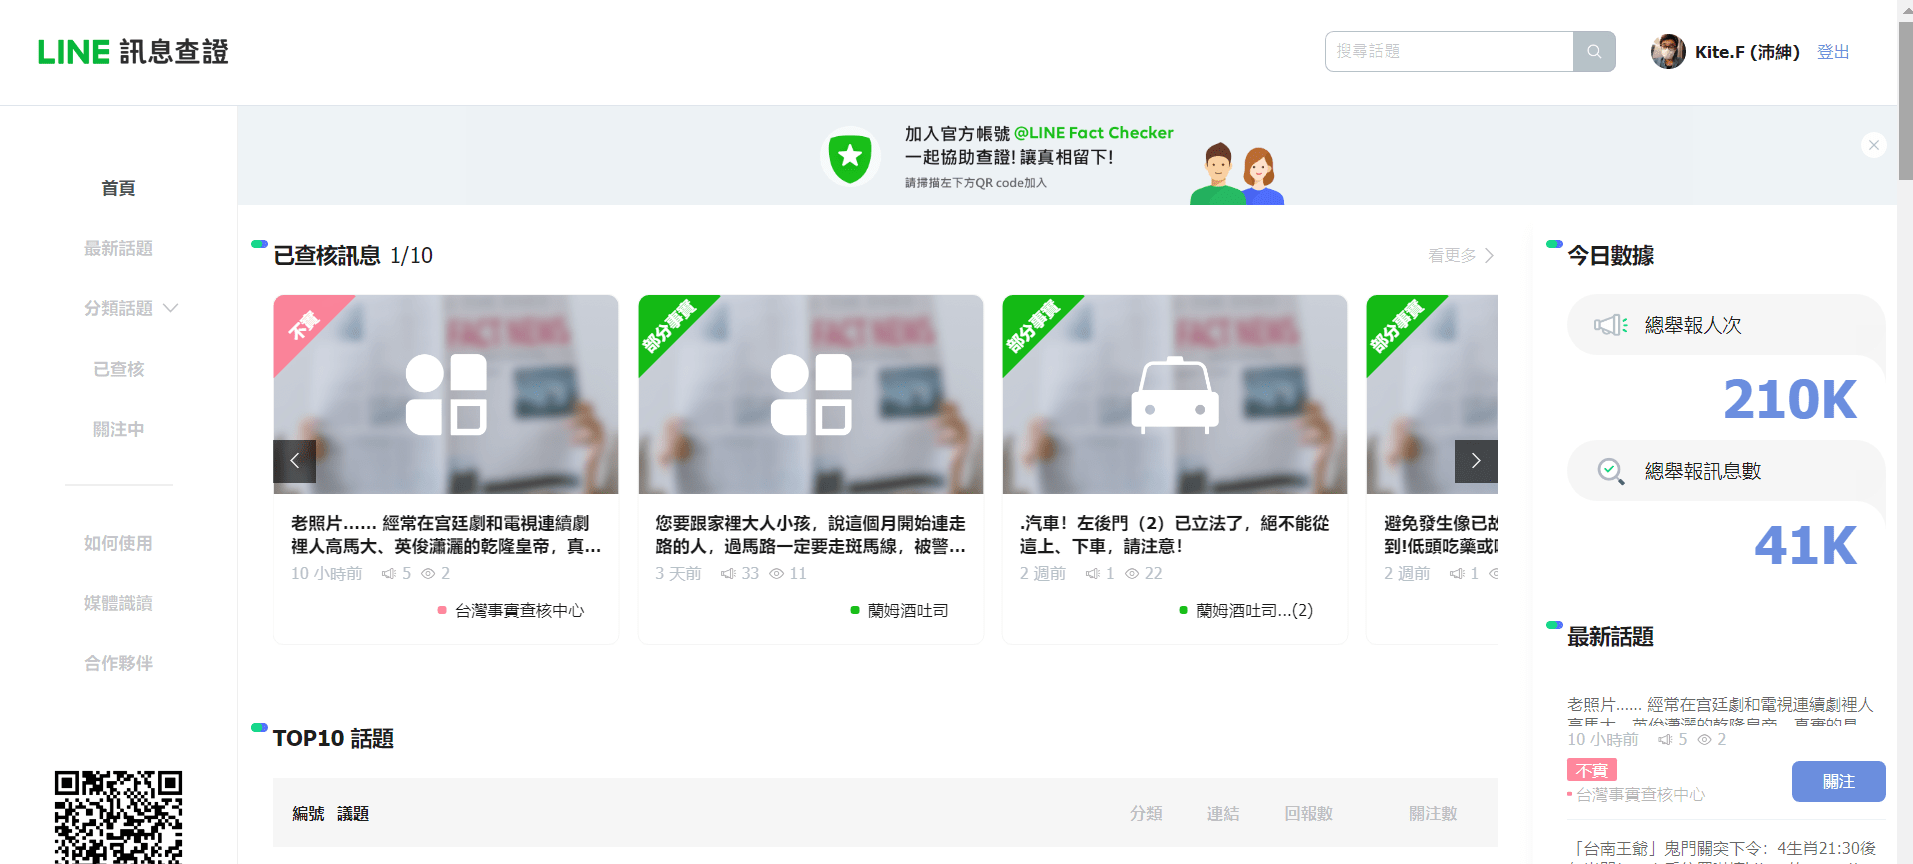Click the megaphone icon beside 總舉報人次
Screen dimensions: 1913x864
point(1610,325)
